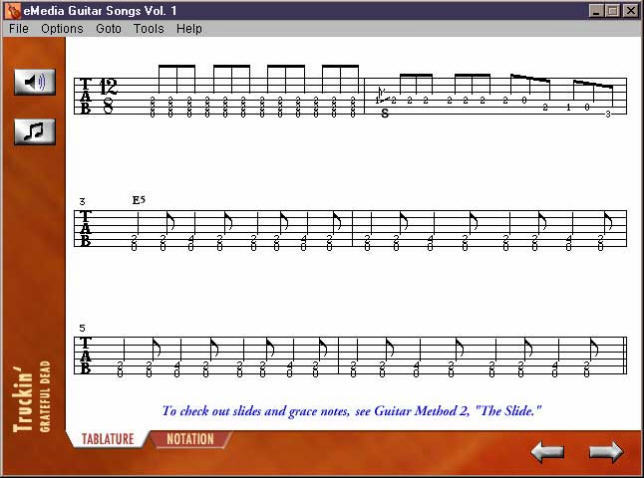This screenshot has height=478, width=644.
Task: Click the first tablature staff TAB clef
Action: [85, 96]
